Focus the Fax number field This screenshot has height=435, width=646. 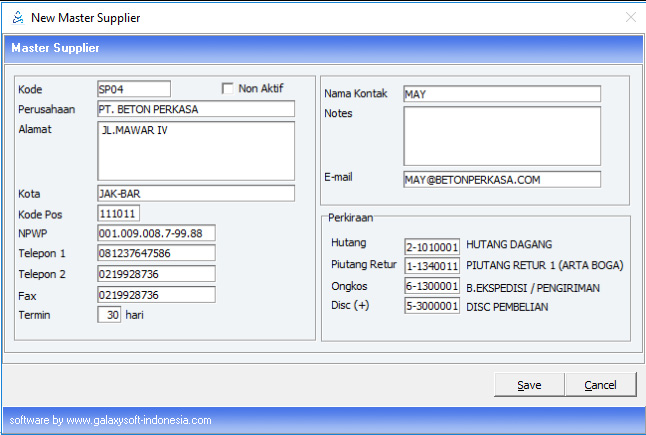click(156, 294)
